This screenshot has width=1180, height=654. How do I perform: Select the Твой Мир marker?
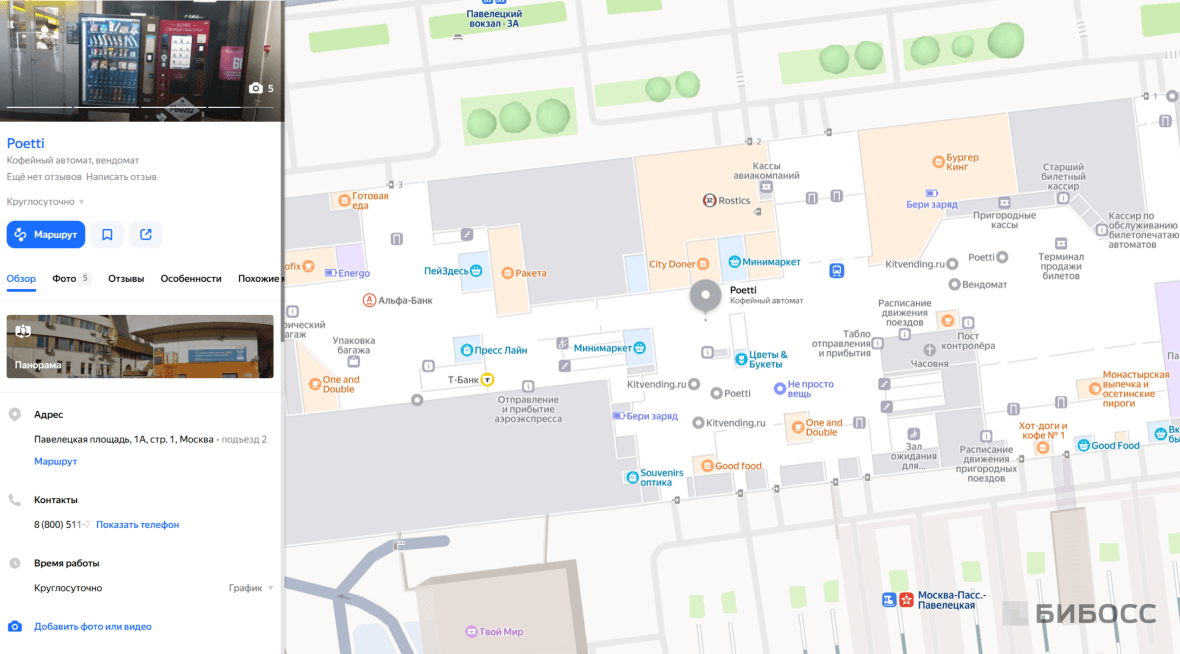[x=471, y=631]
